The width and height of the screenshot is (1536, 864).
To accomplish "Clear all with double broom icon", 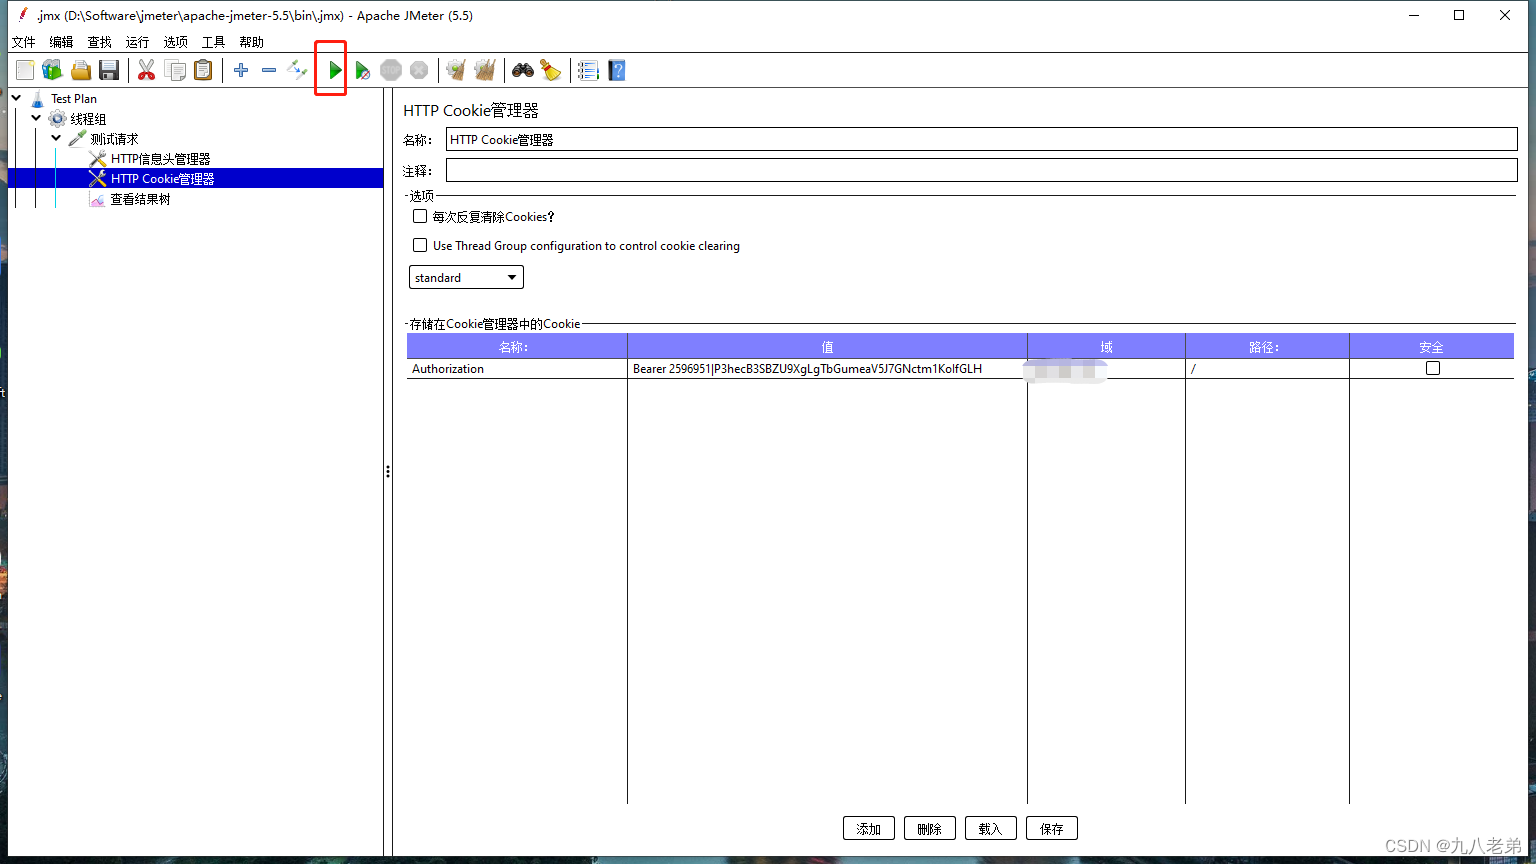I will (485, 70).
